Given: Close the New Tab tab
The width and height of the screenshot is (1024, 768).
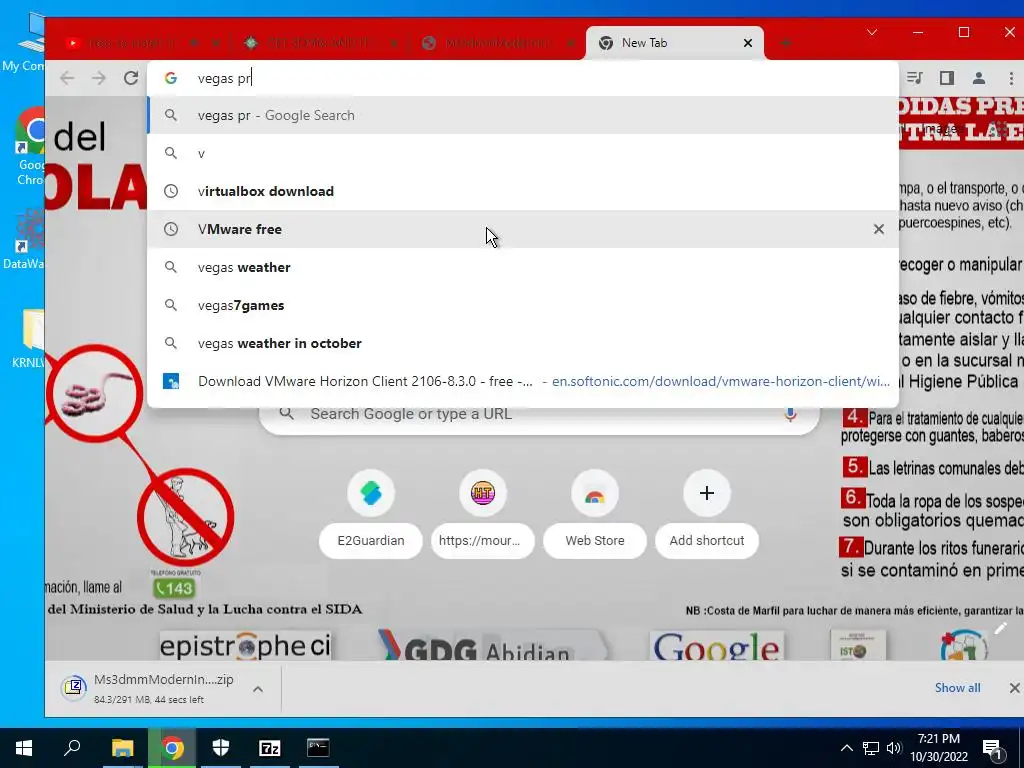Looking at the screenshot, I should point(748,43).
